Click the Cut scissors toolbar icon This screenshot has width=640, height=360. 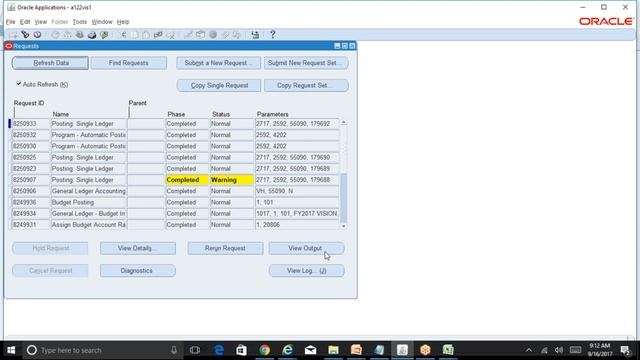(x=123, y=35)
